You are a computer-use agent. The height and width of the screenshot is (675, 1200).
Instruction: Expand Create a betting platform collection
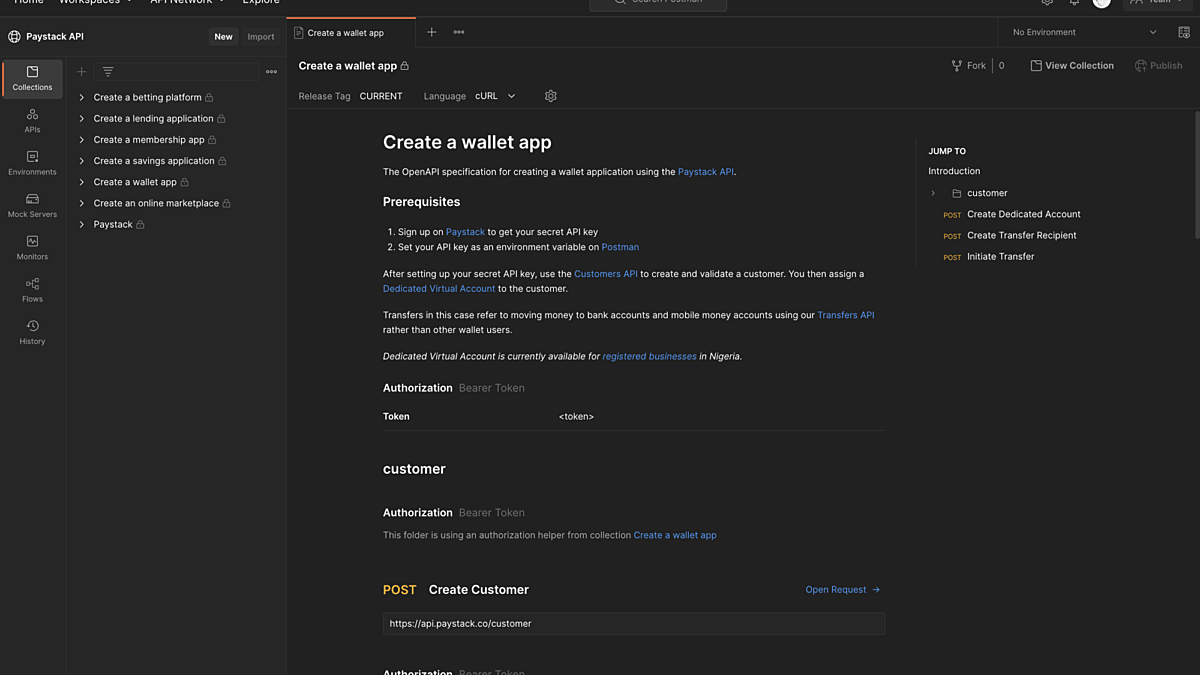[82, 97]
